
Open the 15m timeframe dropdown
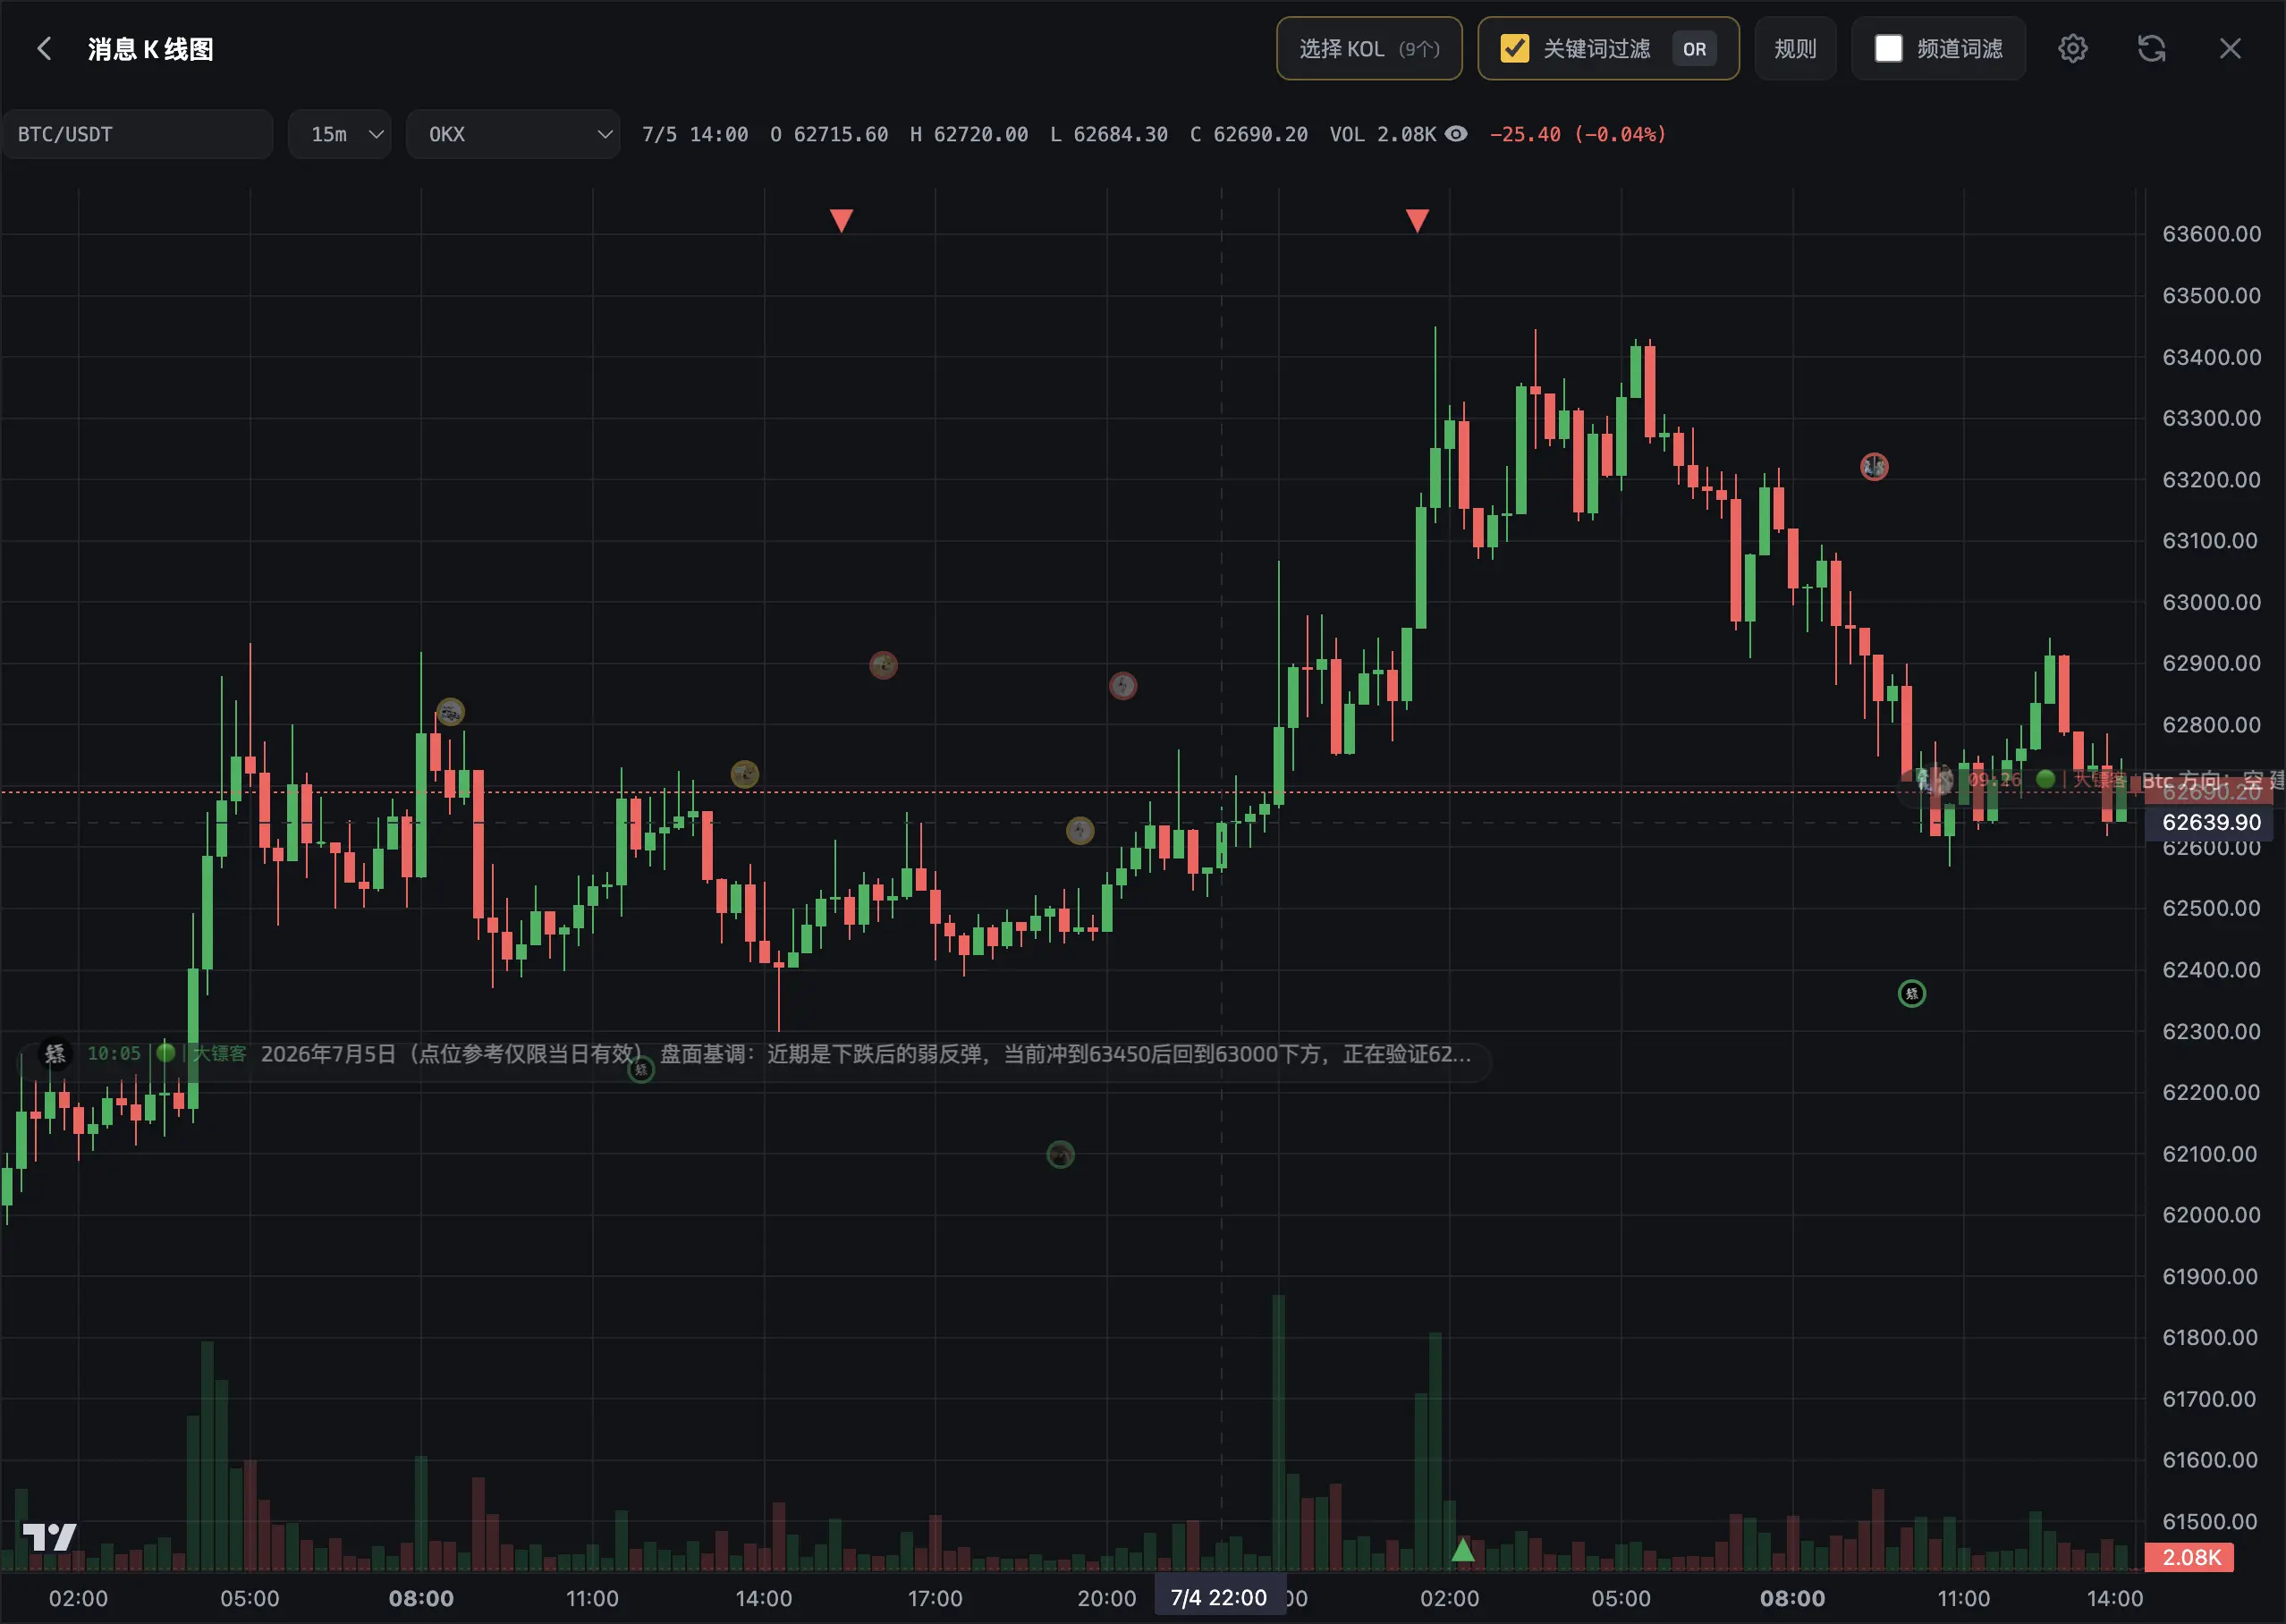(x=340, y=134)
